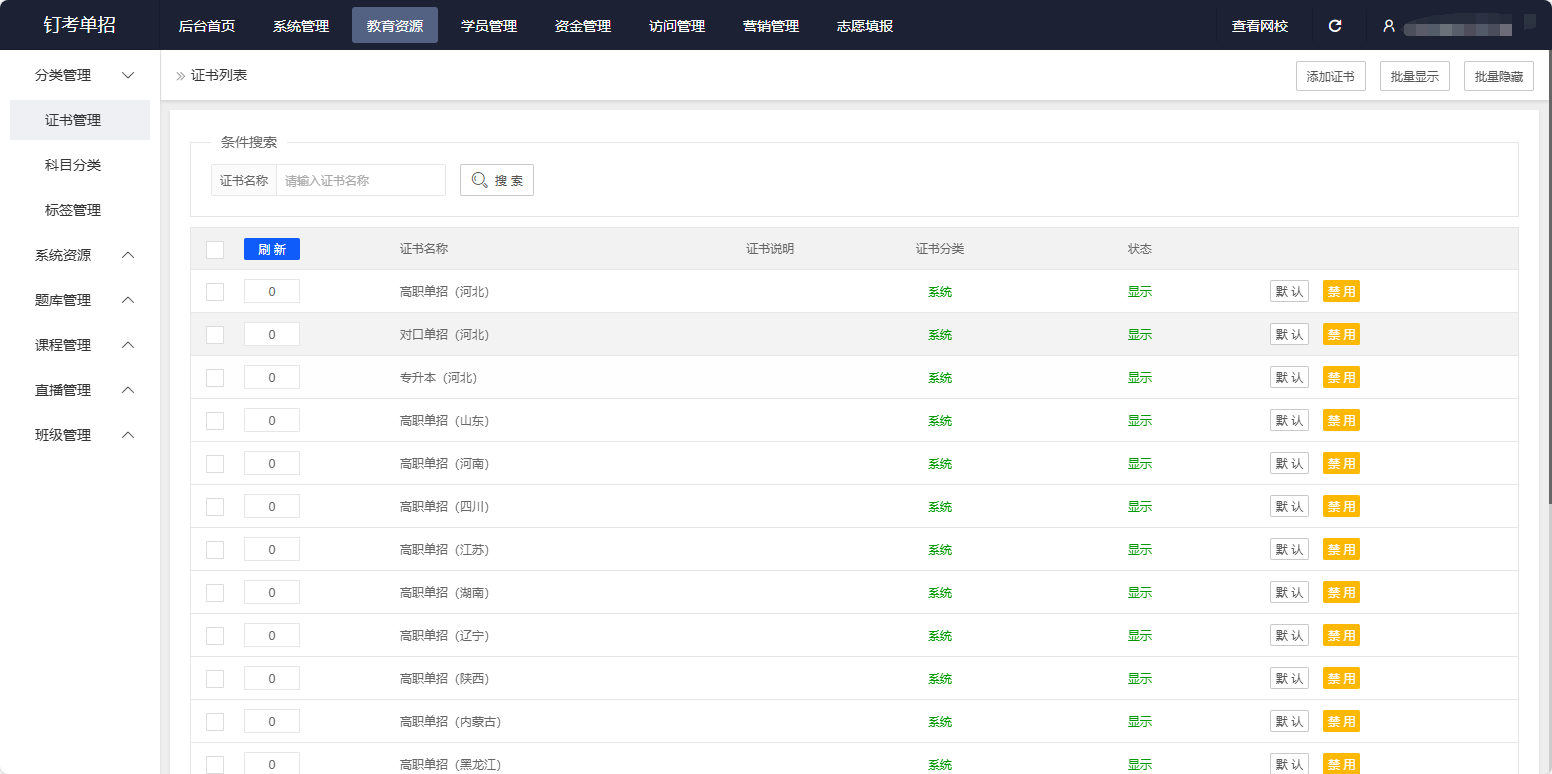Click 默认 for 高职单招（江苏）
1552x774 pixels.
click(1289, 550)
